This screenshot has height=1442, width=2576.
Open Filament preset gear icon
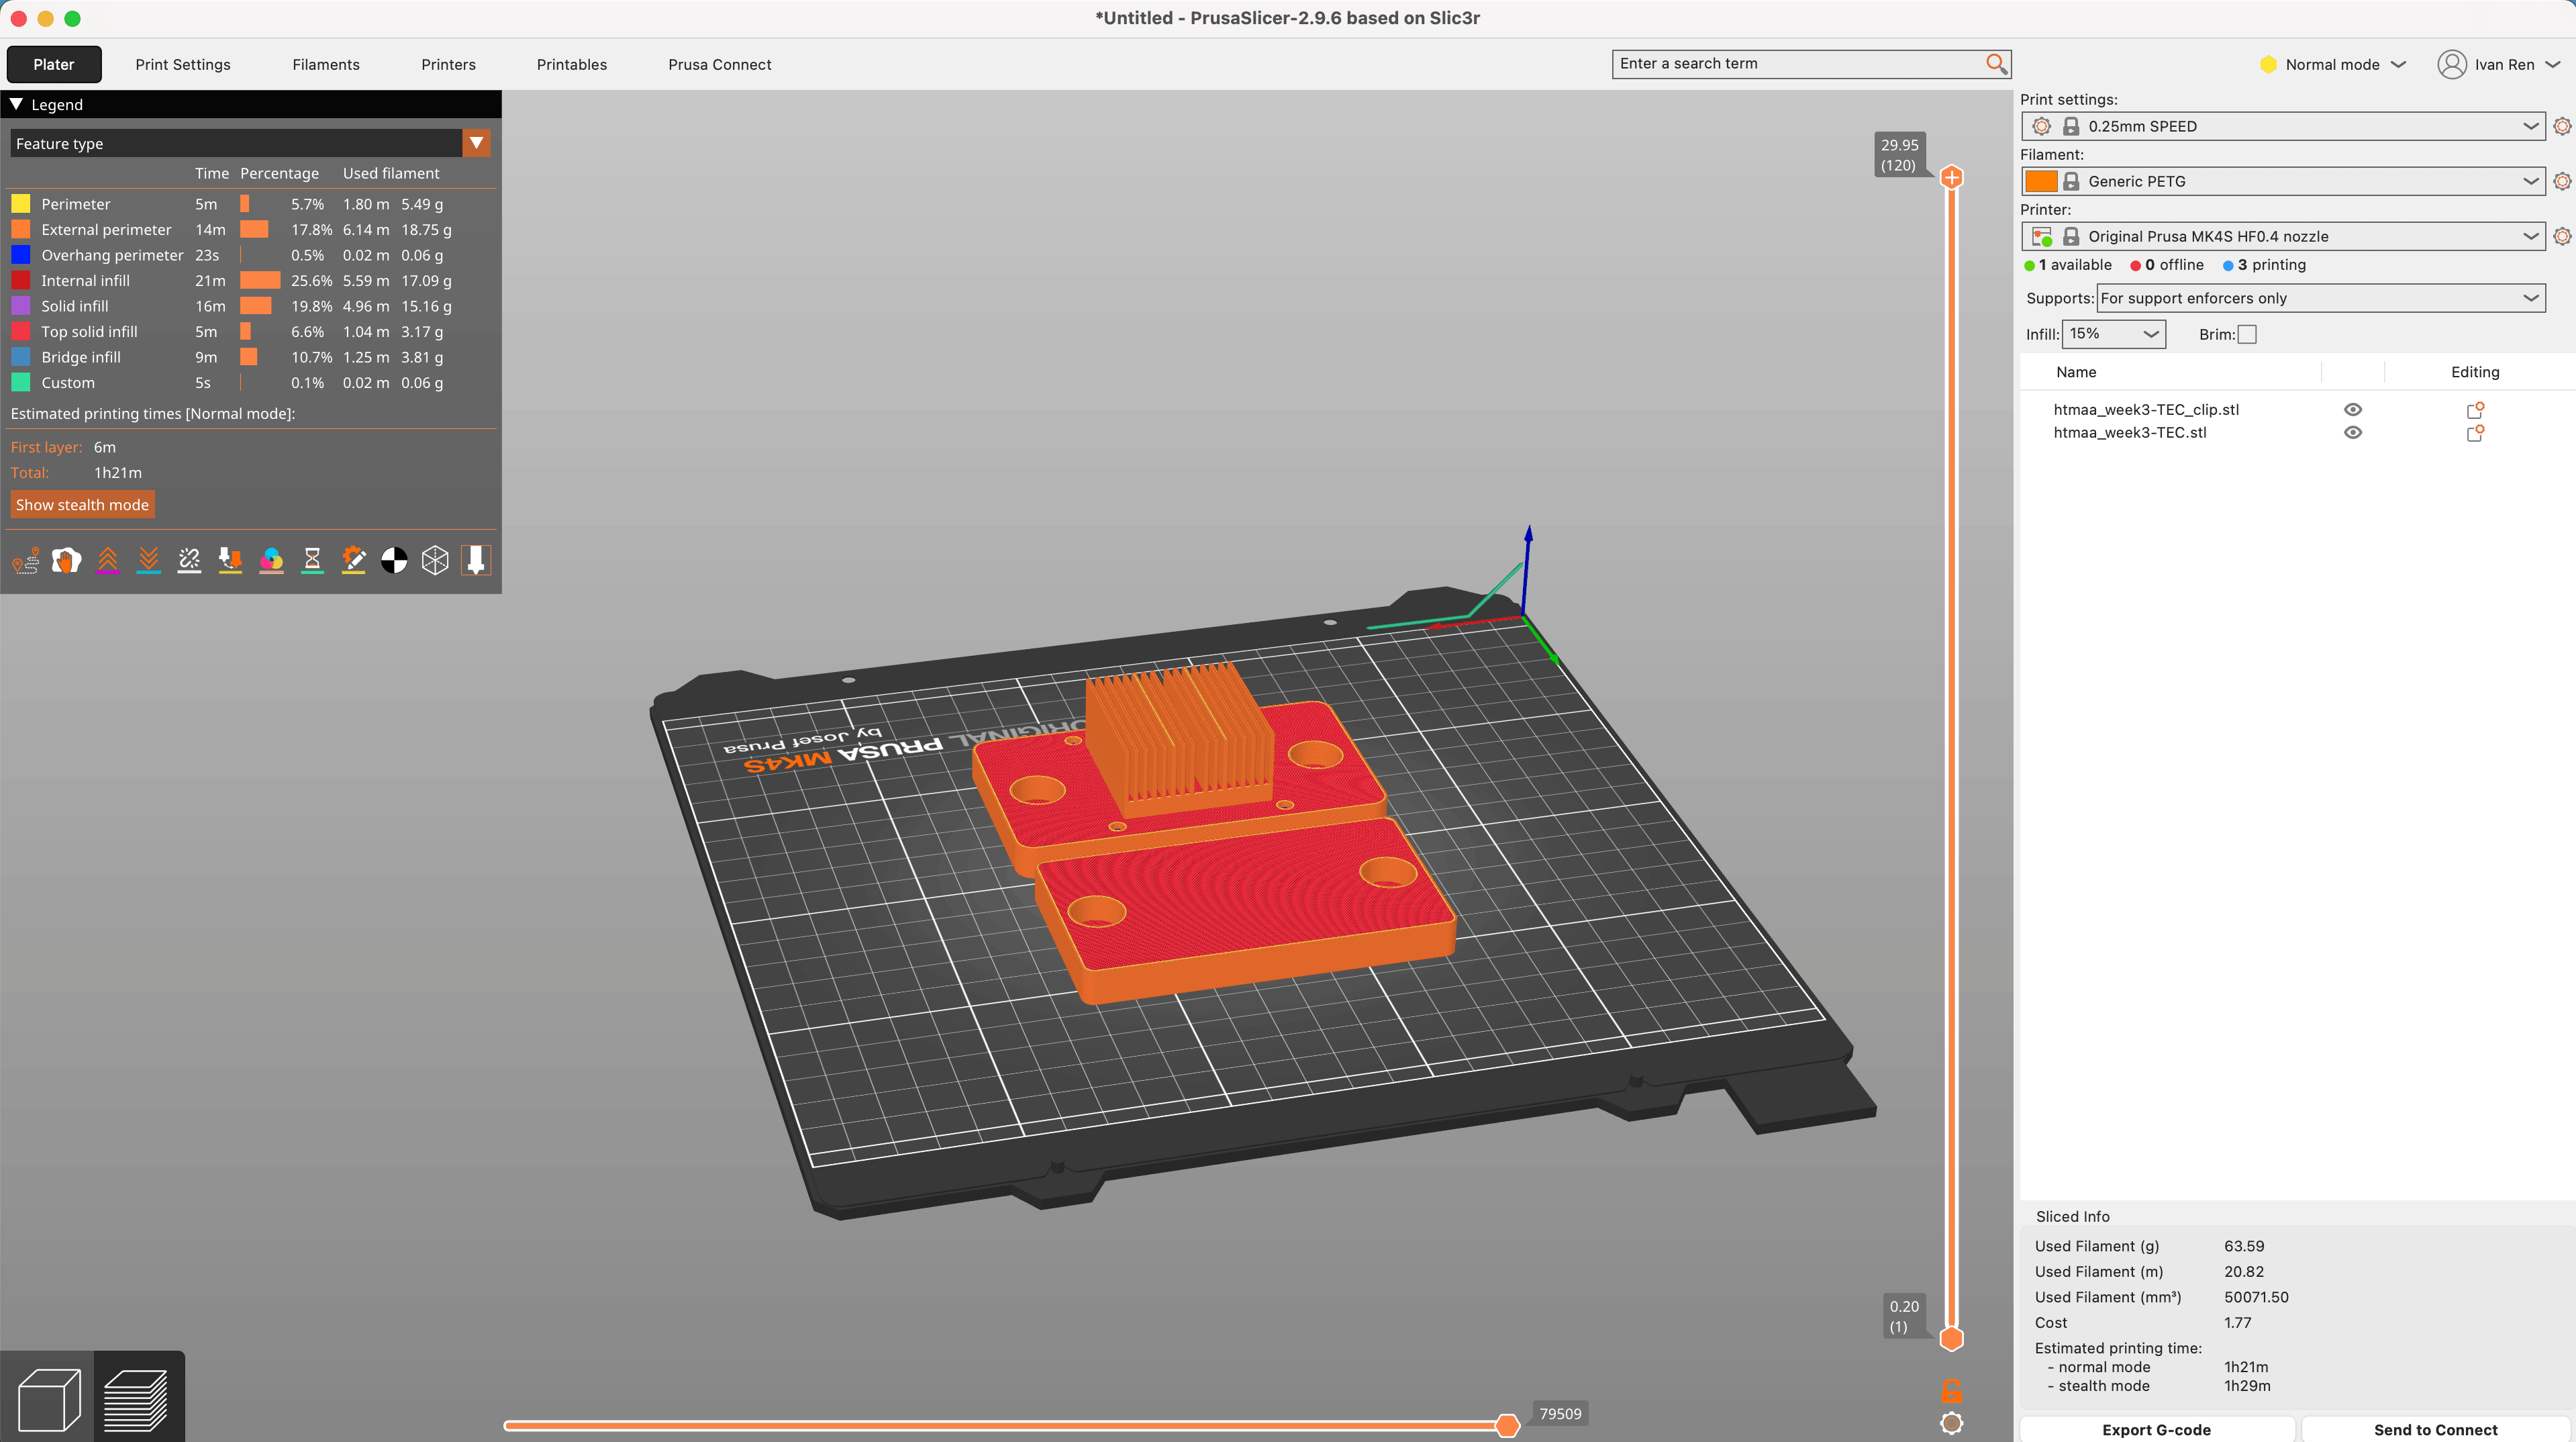(x=2561, y=181)
